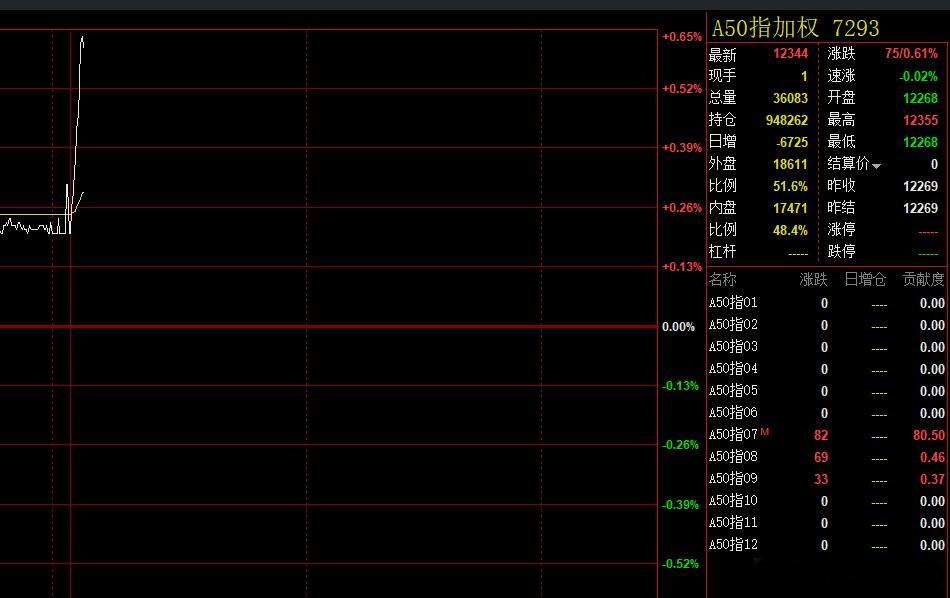Click the 82 change value for A50指07
The image size is (950, 598).
pyautogui.click(x=821, y=435)
